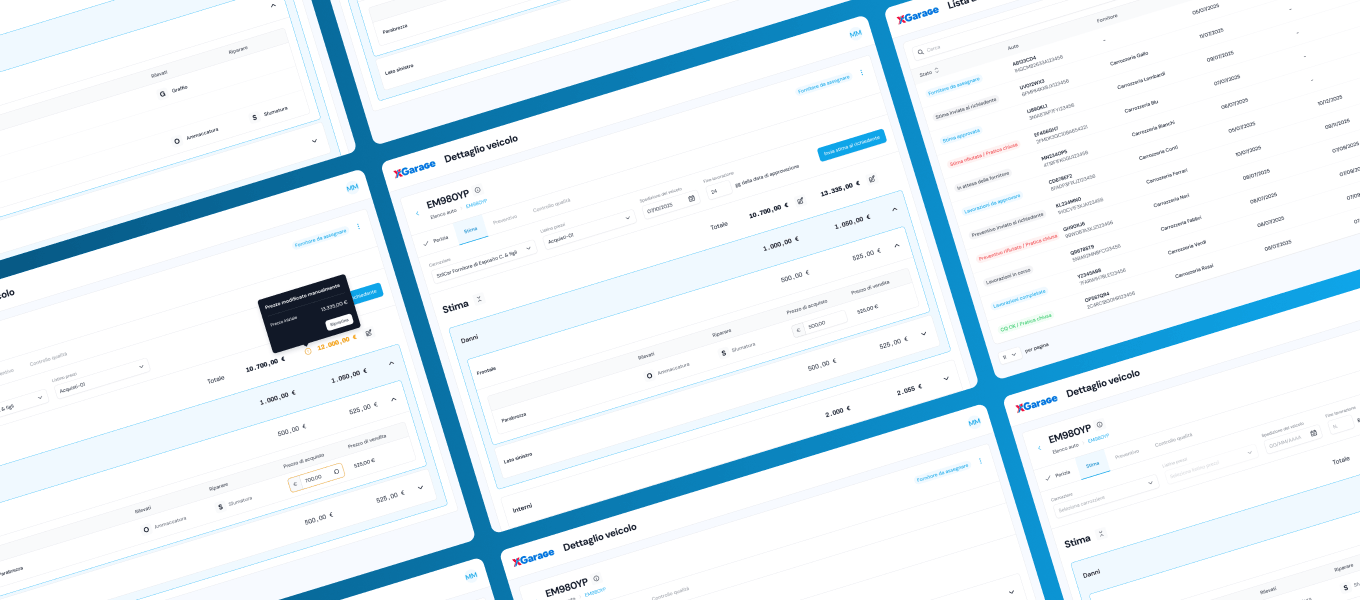Open Preventivo tab in center panel
This screenshot has width=1360, height=600.
(505, 218)
